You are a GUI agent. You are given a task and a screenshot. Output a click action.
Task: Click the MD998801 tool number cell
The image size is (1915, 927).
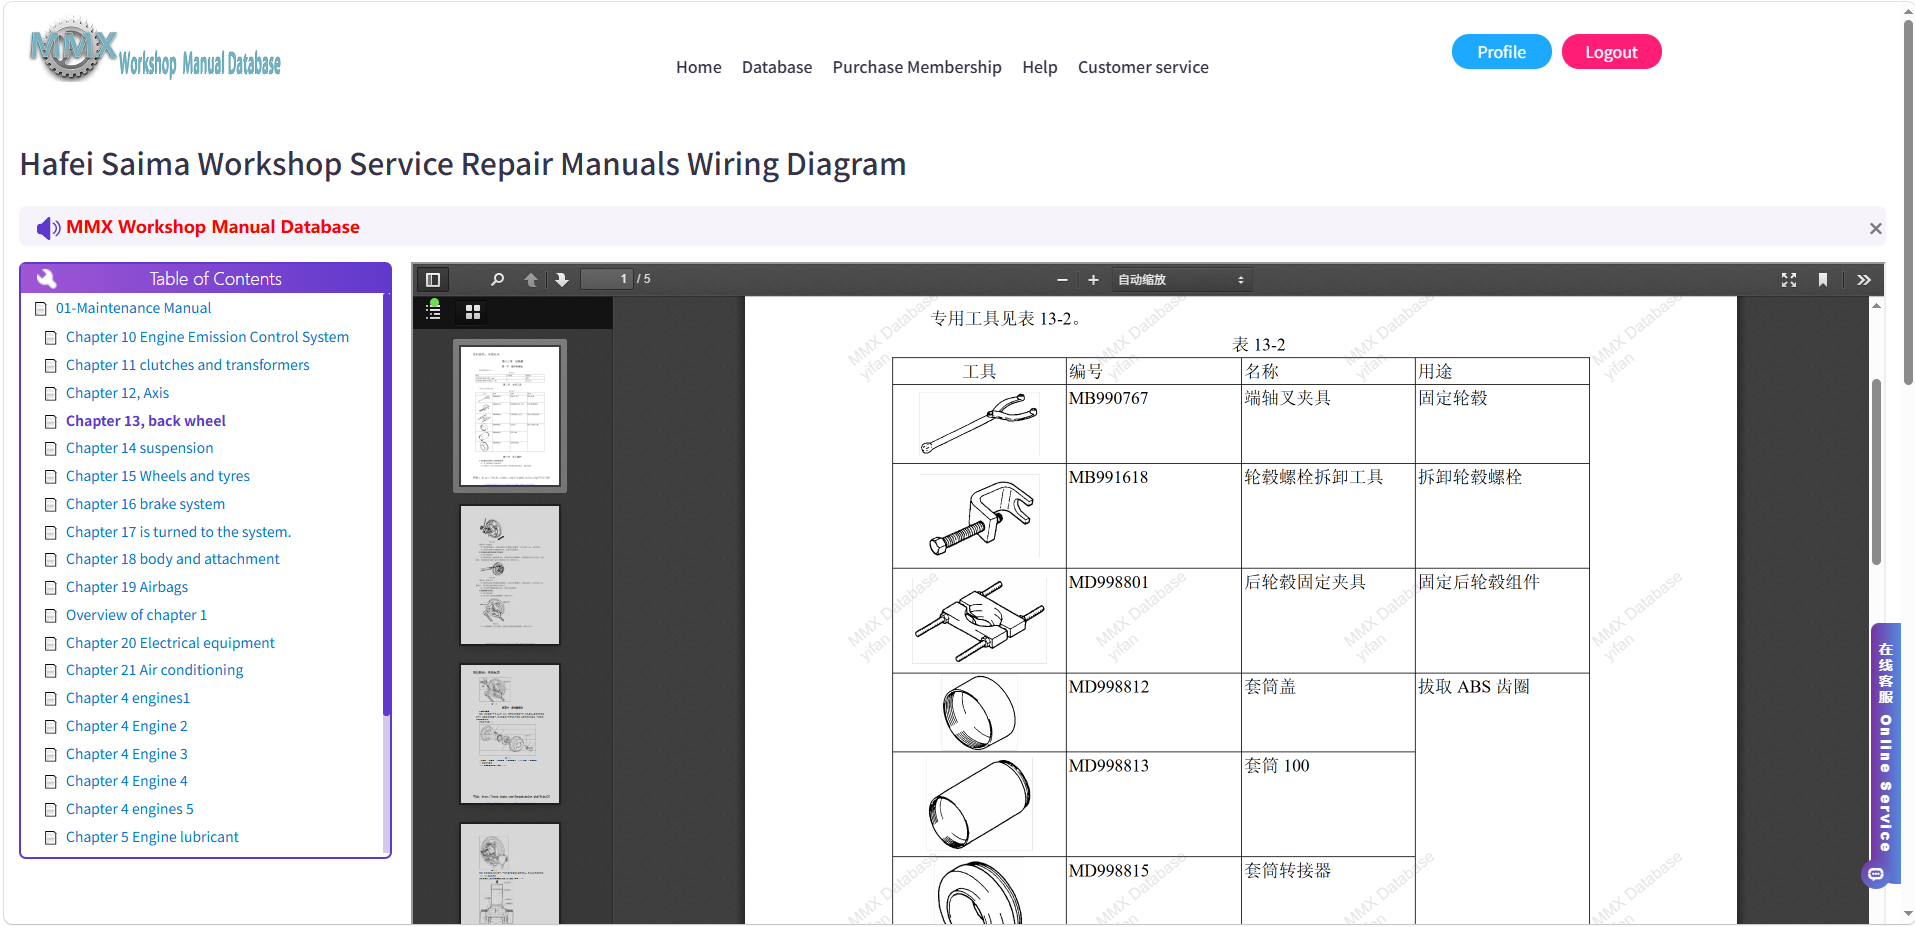[x=1153, y=620]
